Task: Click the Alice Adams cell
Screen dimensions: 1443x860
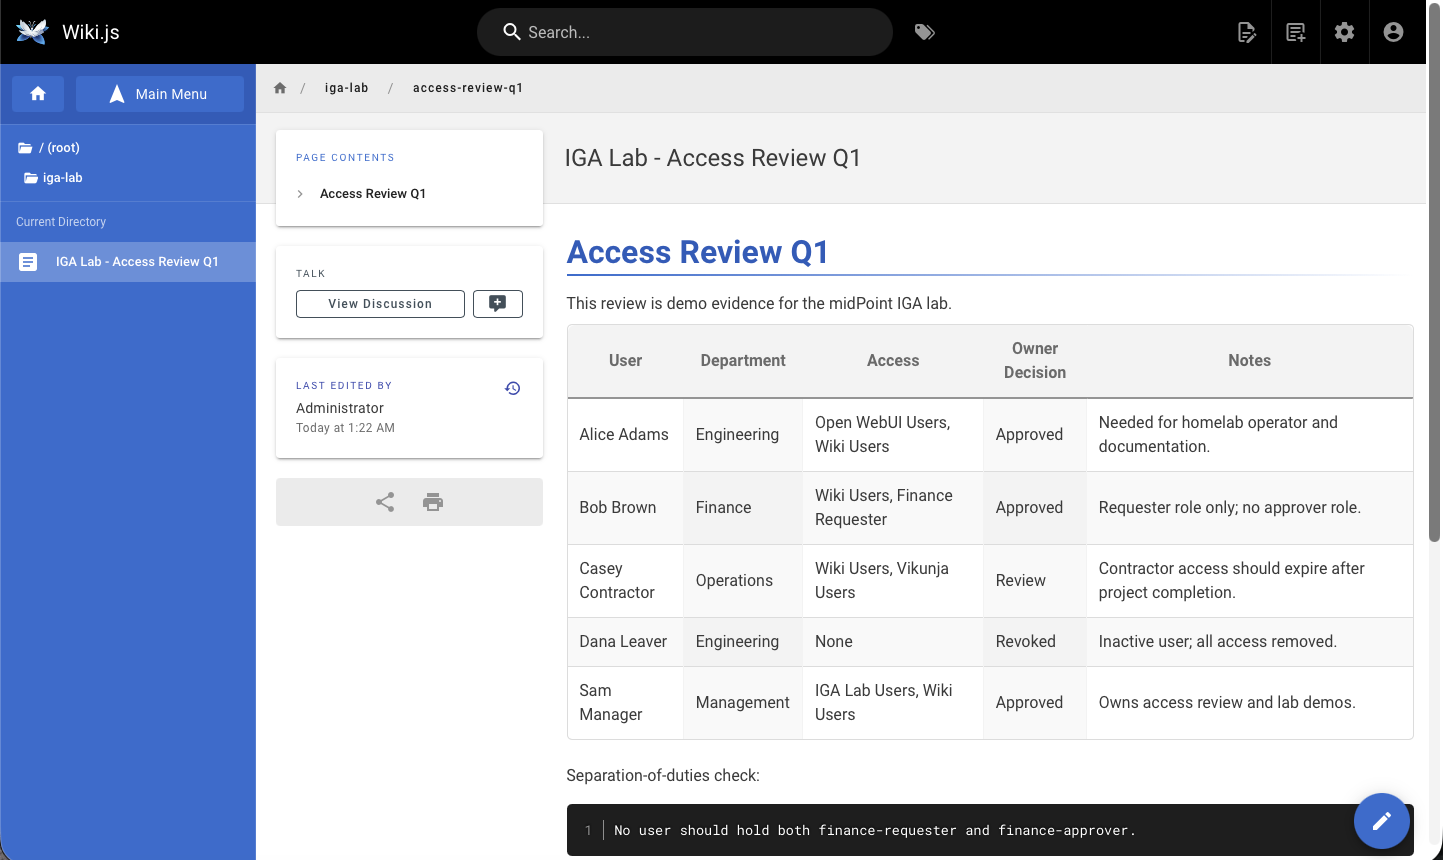Action: tap(625, 435)
